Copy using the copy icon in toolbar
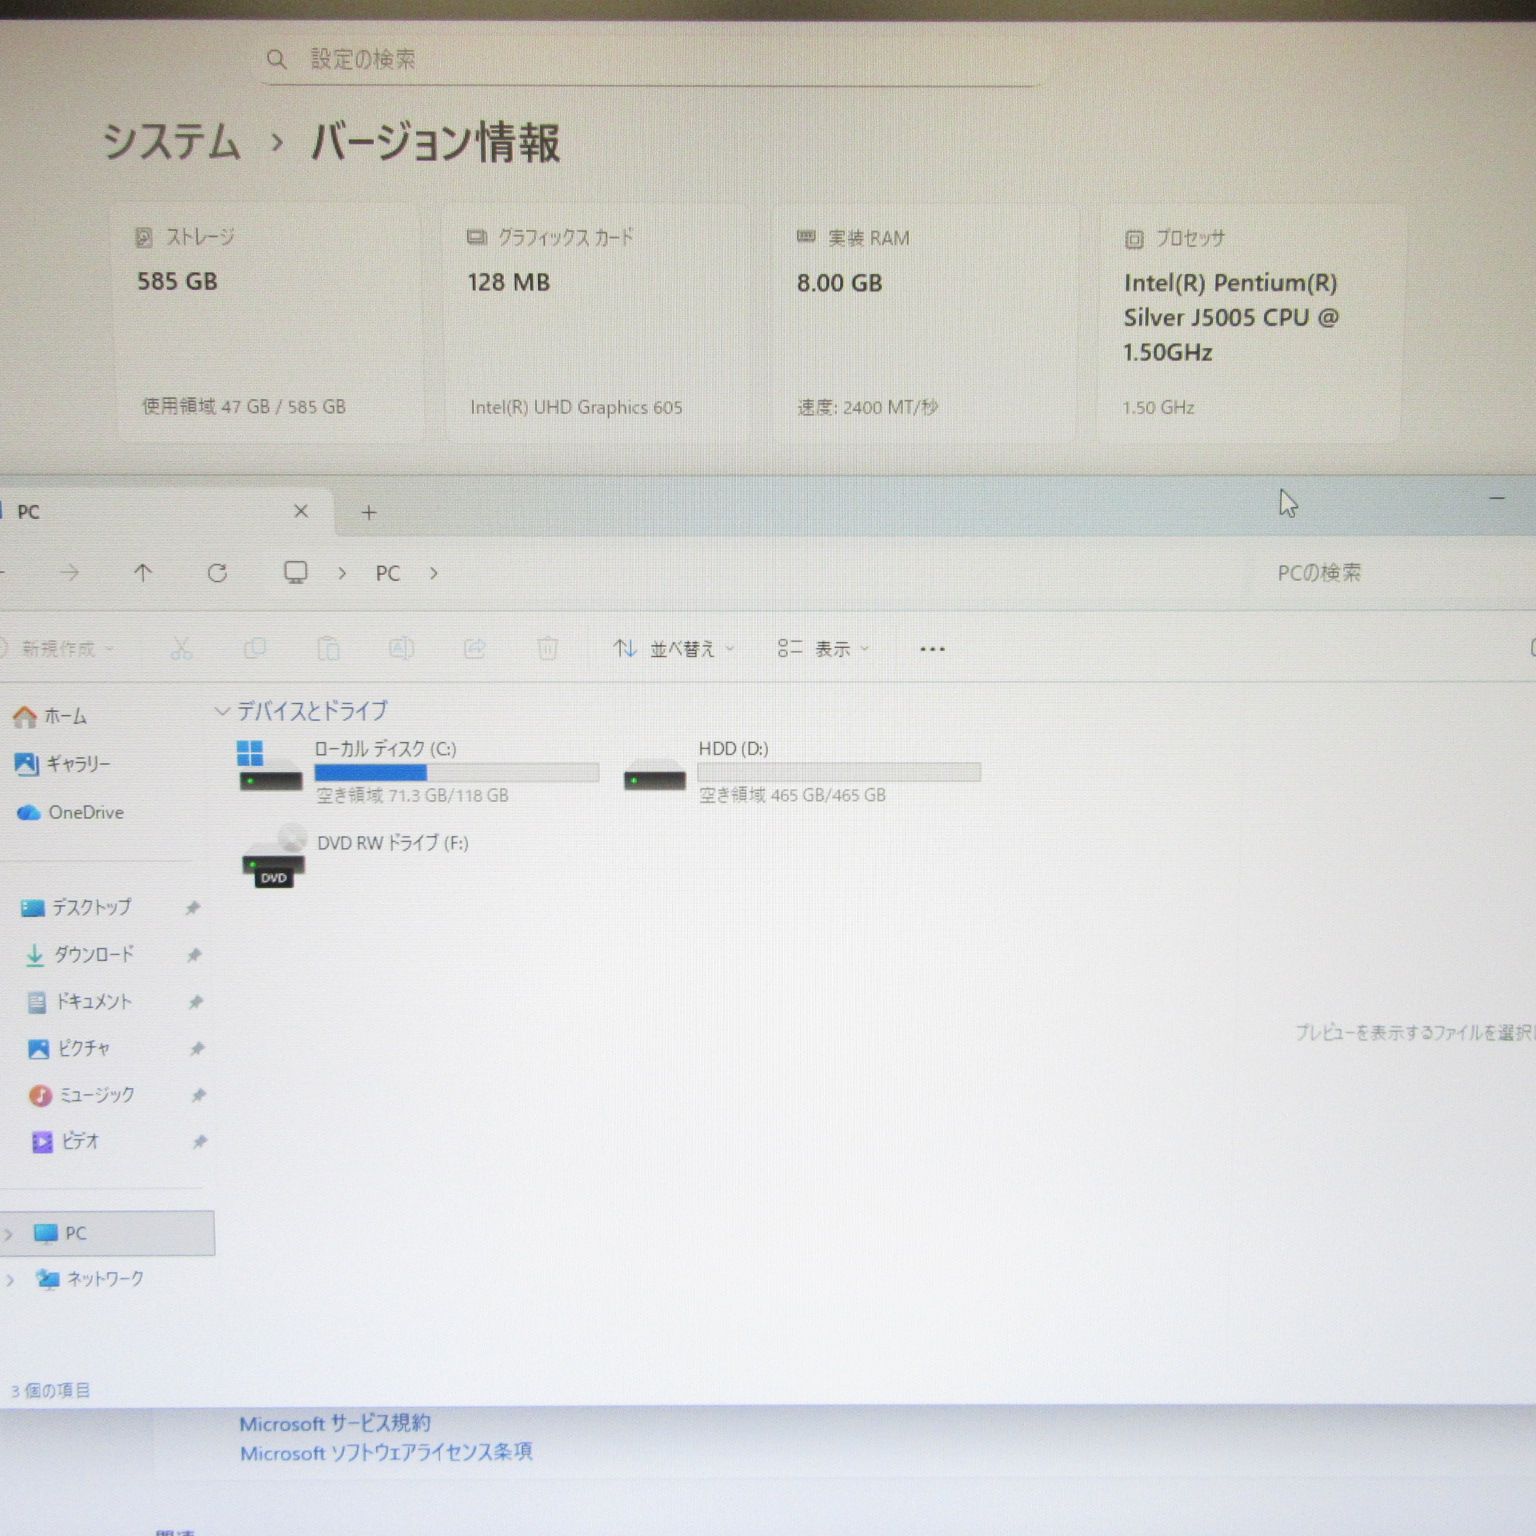Image resolution: width=1536 pixels, height=1536 pixels. point(255,648)
